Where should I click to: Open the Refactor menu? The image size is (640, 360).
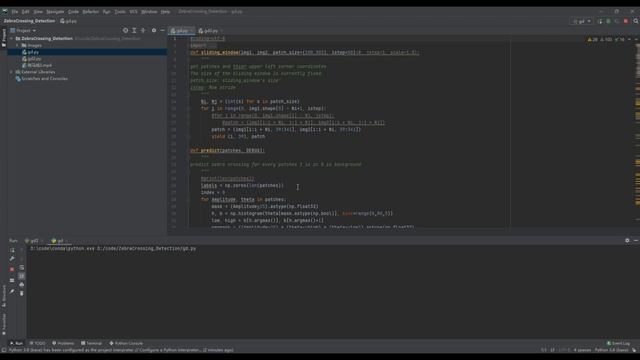click(x=91, y=12)
